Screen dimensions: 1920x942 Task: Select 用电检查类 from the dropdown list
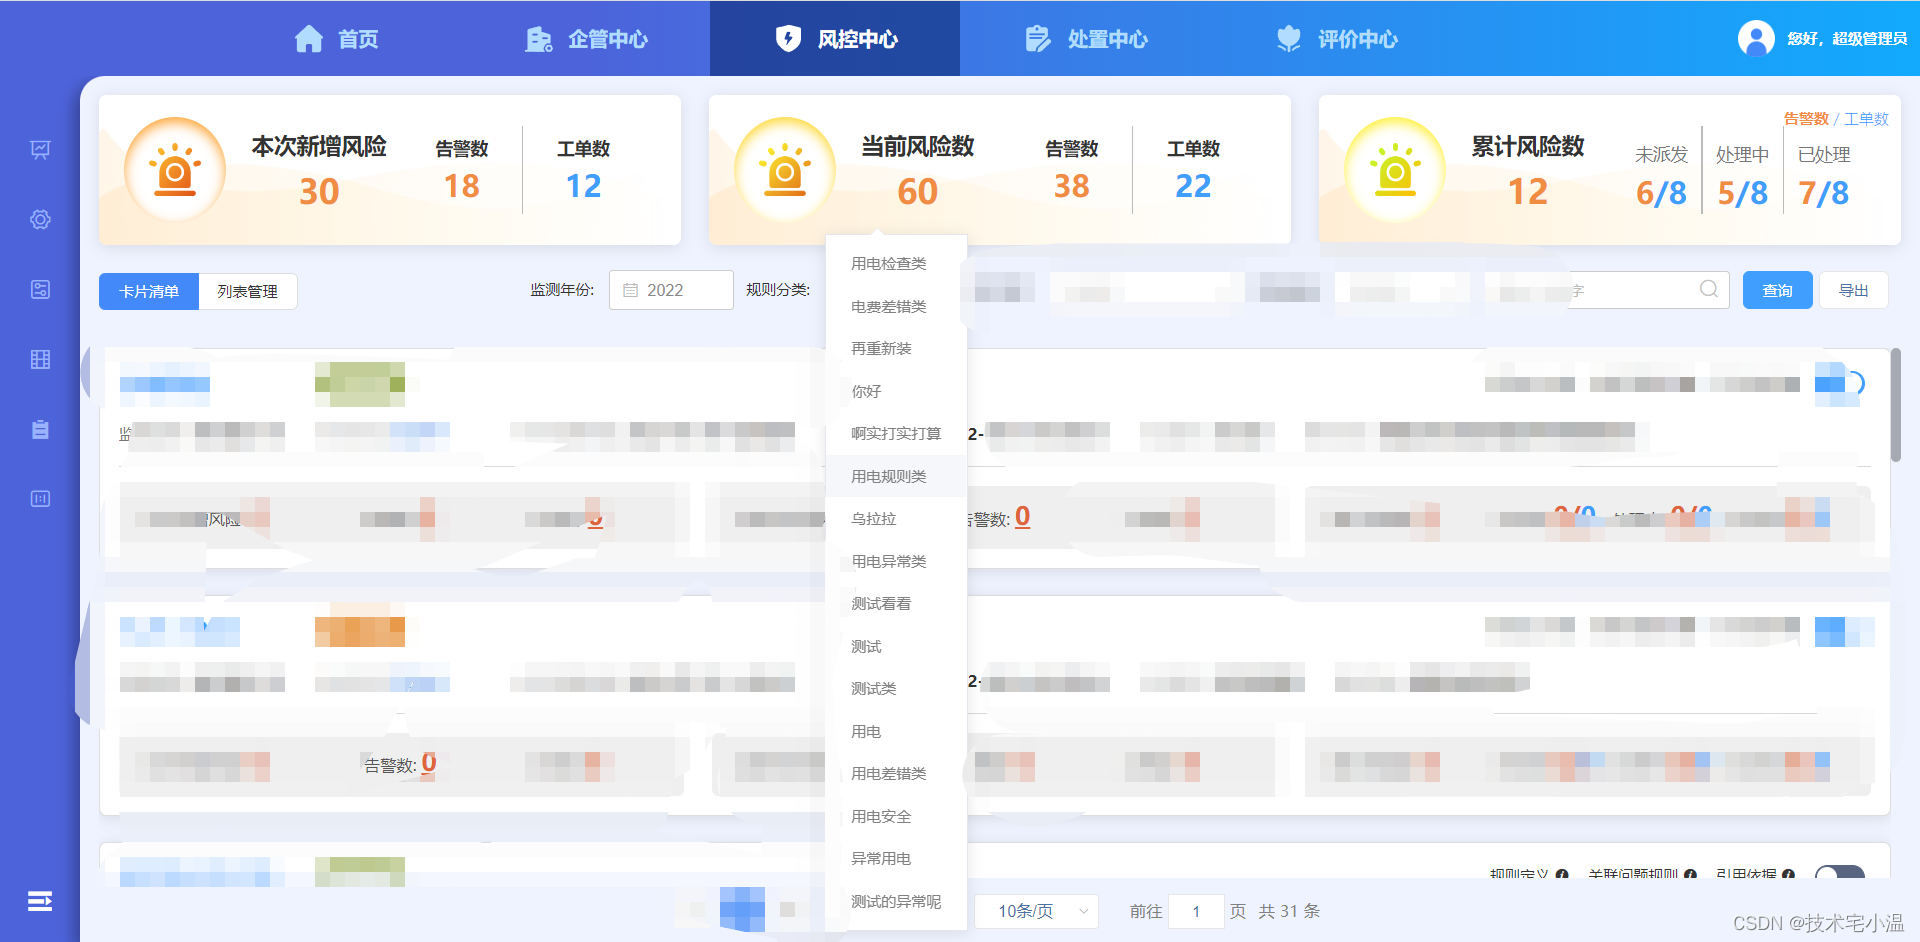point(896,264)
